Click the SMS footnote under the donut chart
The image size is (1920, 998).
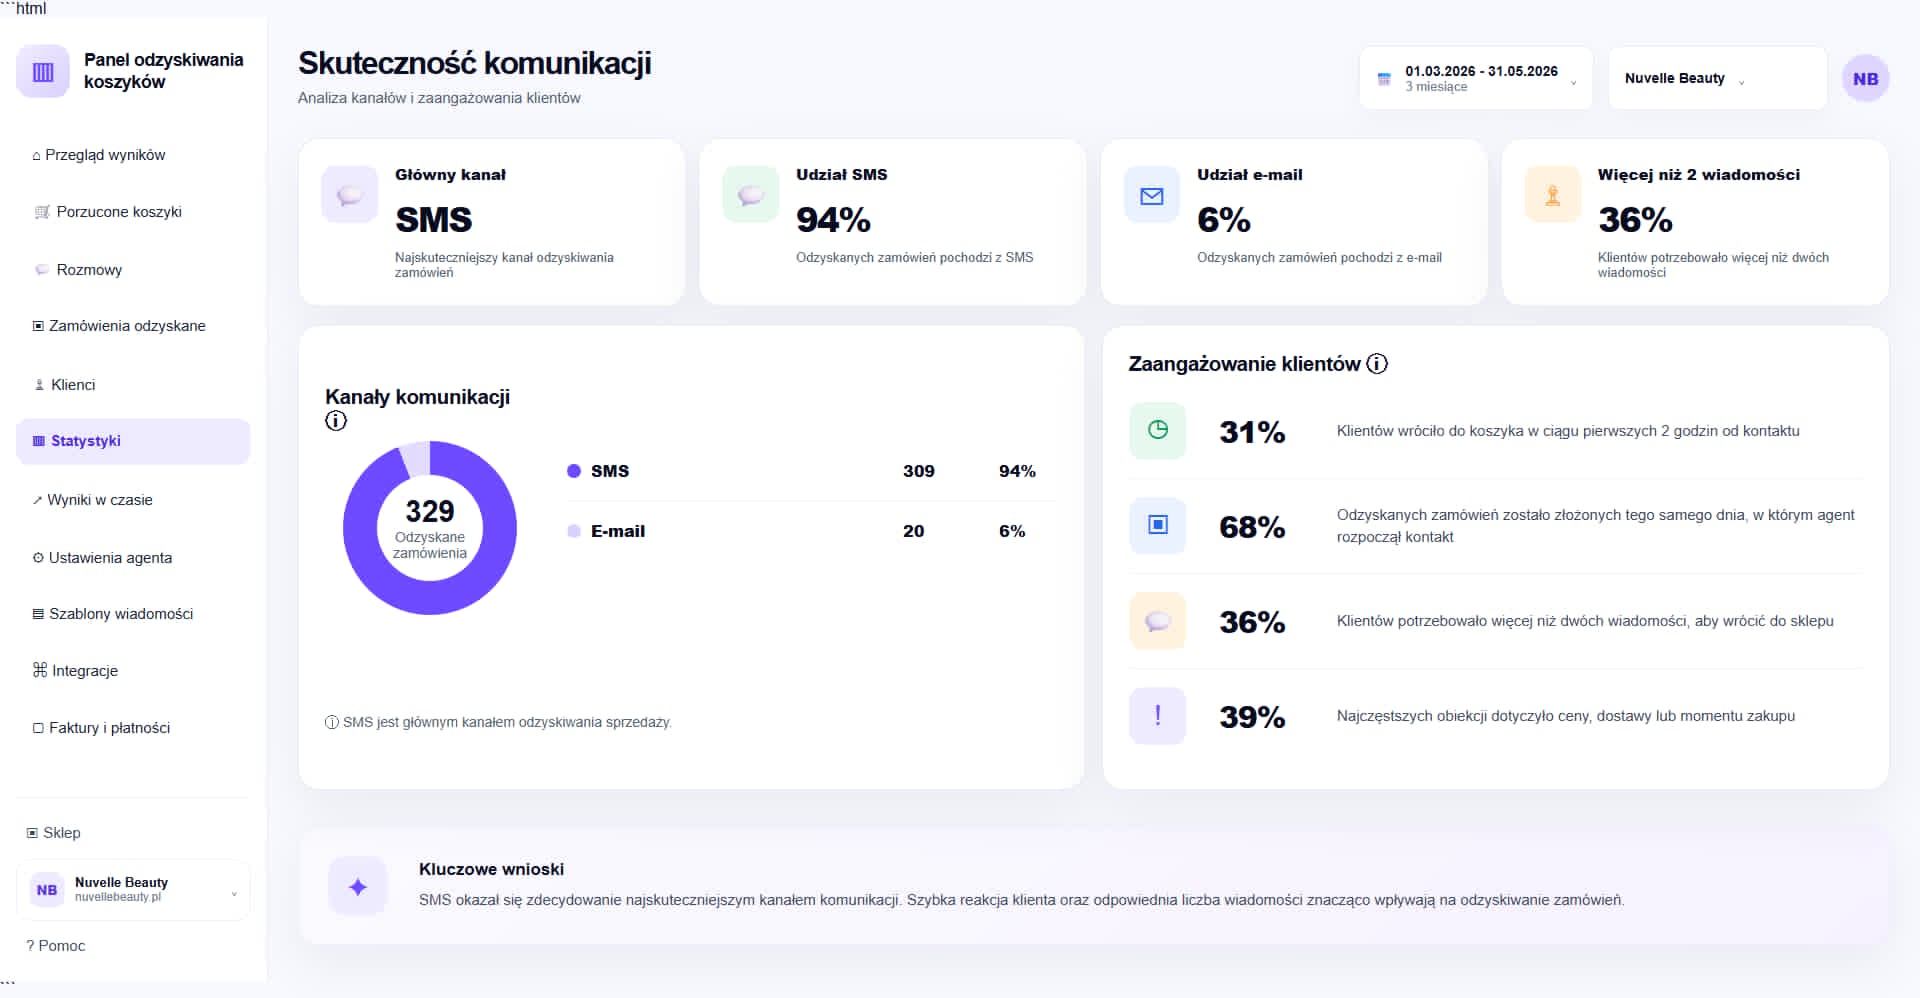tap(498, 722)
